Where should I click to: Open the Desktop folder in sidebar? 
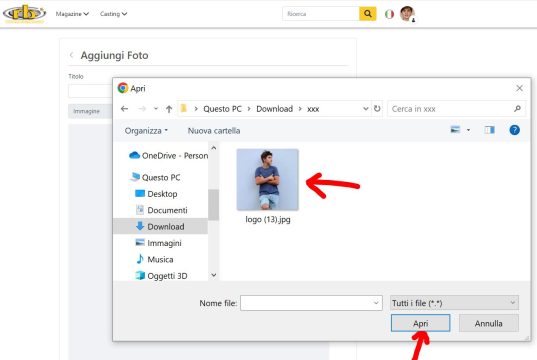(156, 194)
